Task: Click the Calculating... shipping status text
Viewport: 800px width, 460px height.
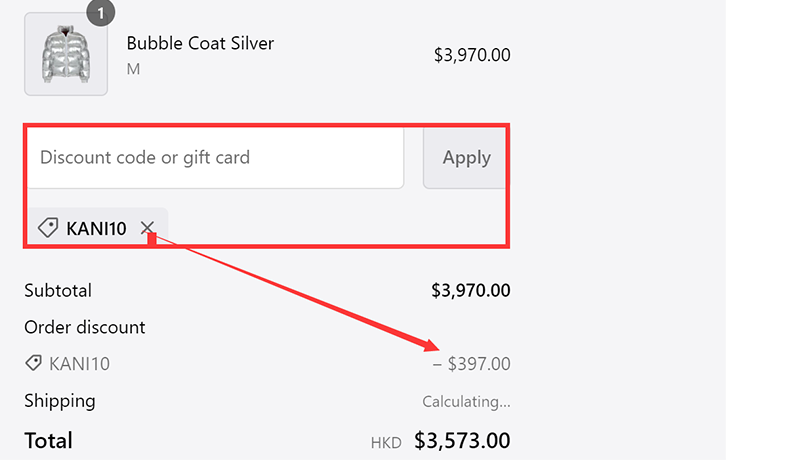Action: click(466, 402)
